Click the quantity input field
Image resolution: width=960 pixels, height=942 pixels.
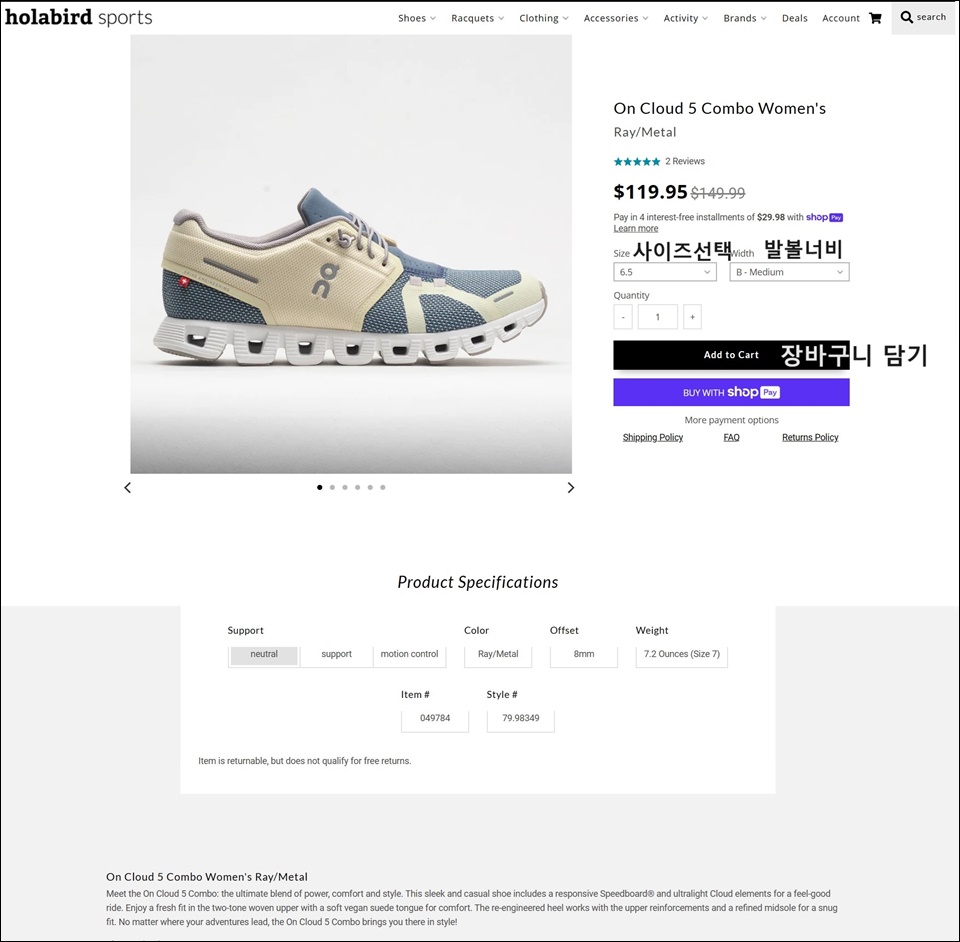point(657,317)
